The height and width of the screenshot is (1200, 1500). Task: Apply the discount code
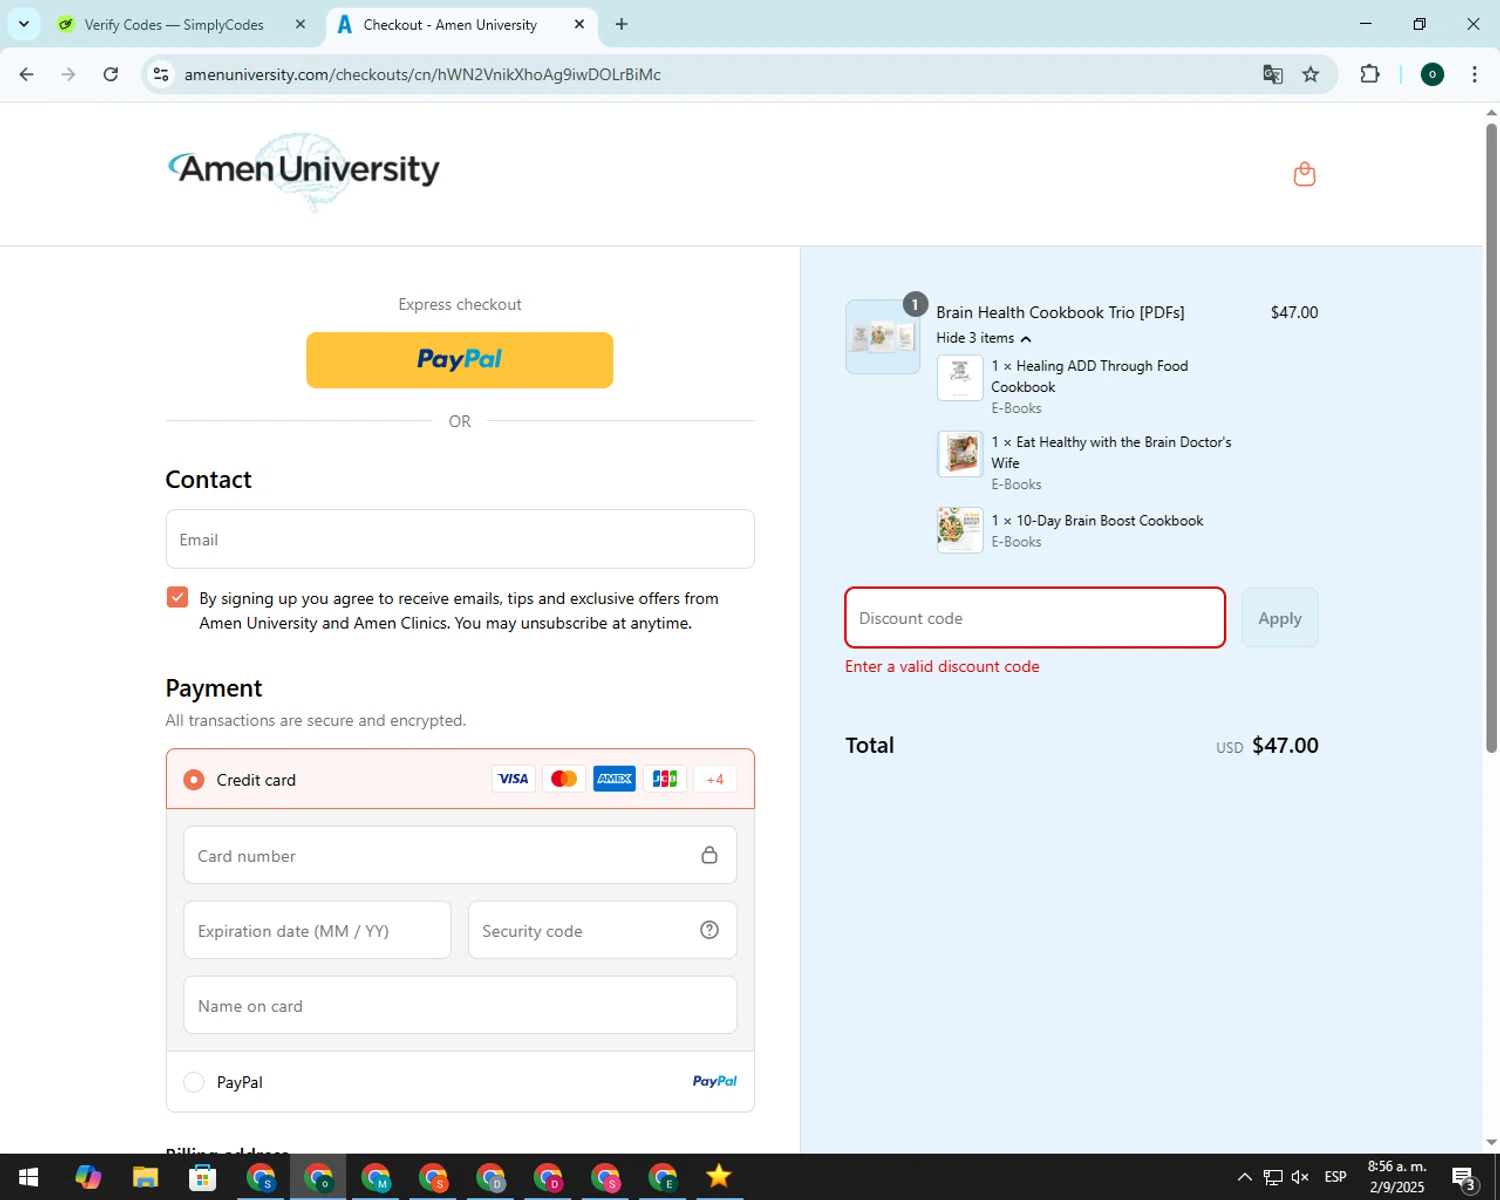1280,618
